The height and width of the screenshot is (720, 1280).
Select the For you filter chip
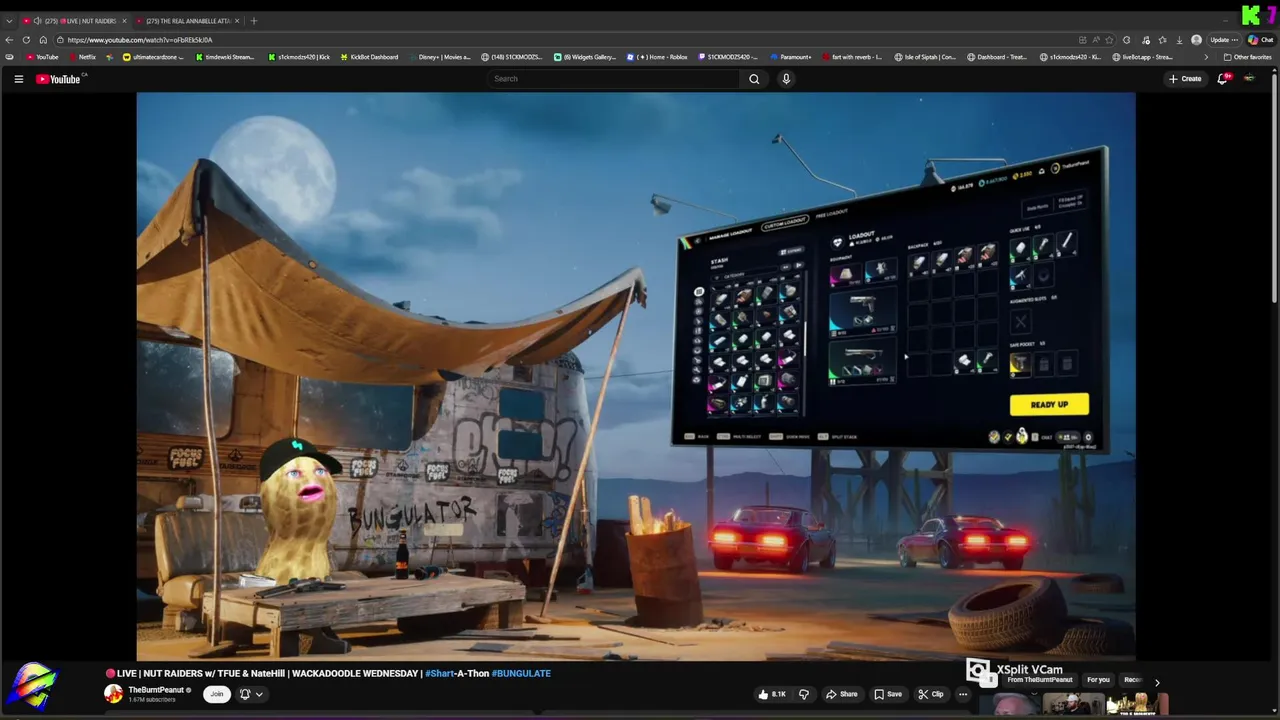[1098, 680]
